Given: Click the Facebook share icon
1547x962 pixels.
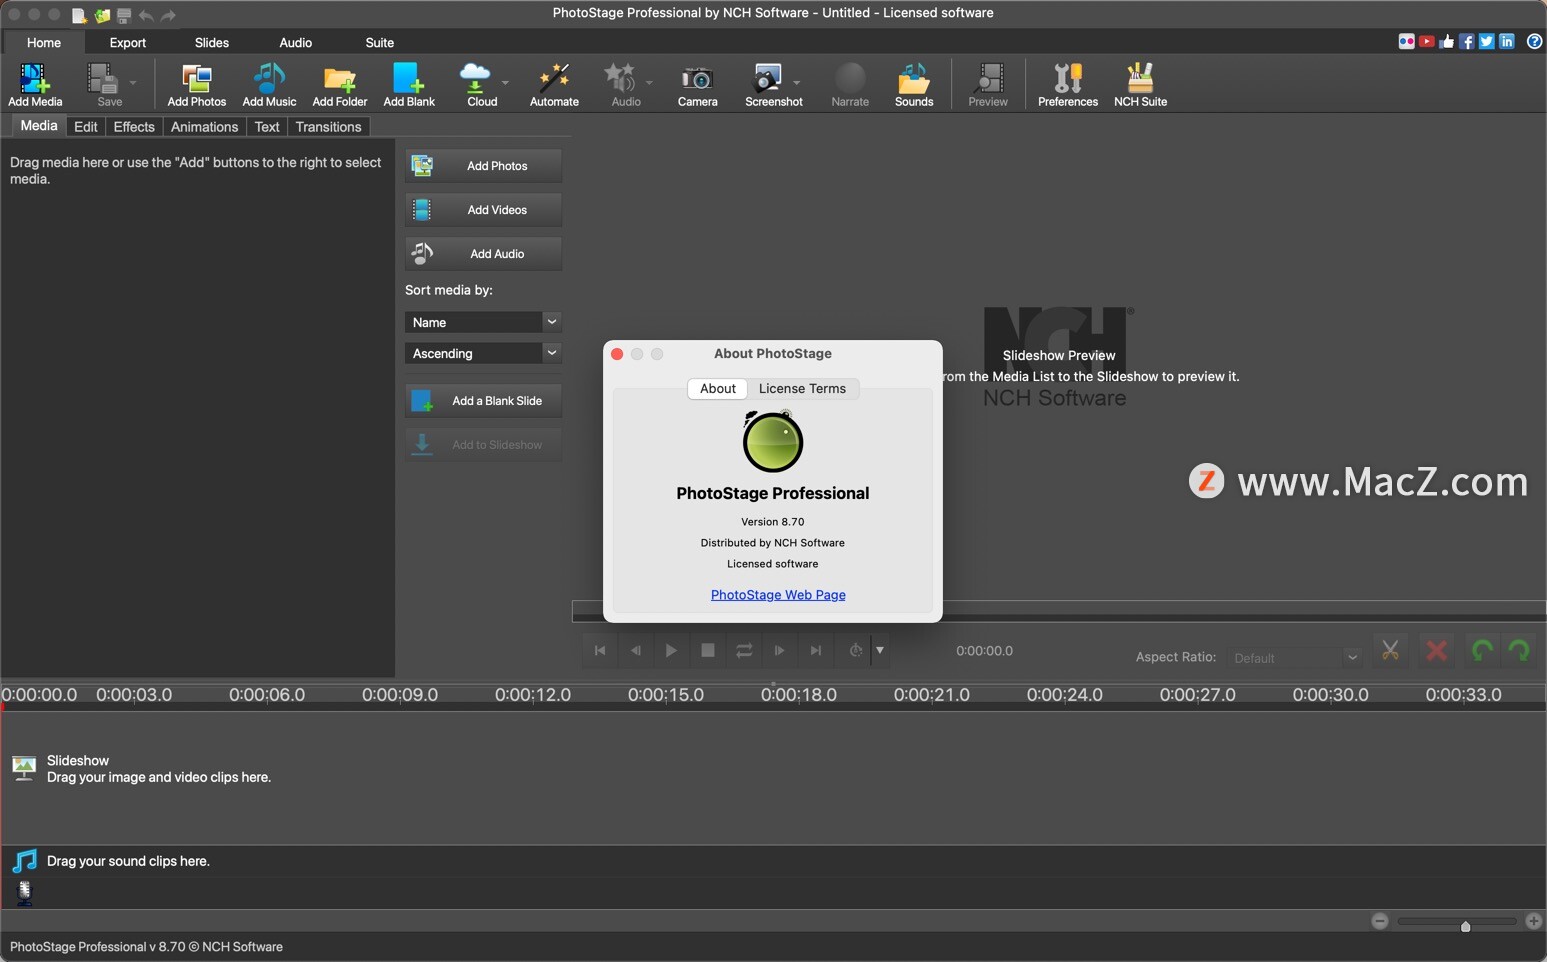Looking at the screenshot, I should click(1467, 42).
